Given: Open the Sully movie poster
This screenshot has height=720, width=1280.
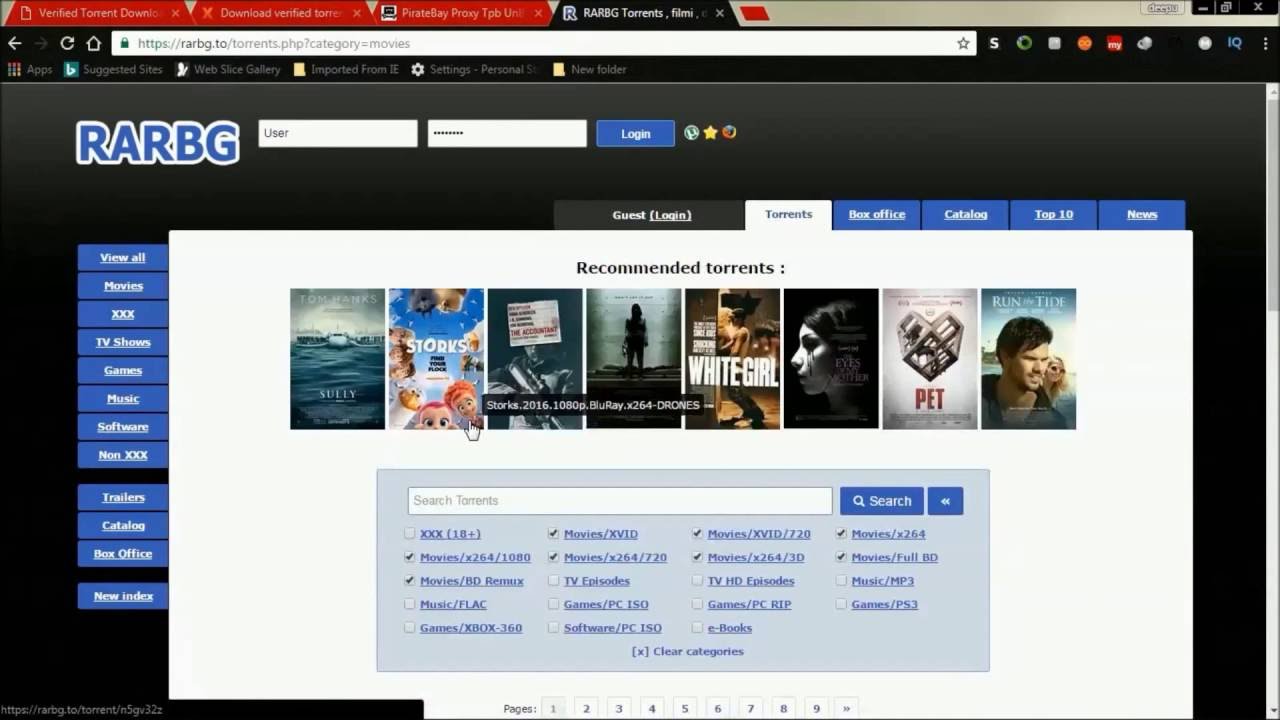Looking at the screenshot, I should point(337,359).
